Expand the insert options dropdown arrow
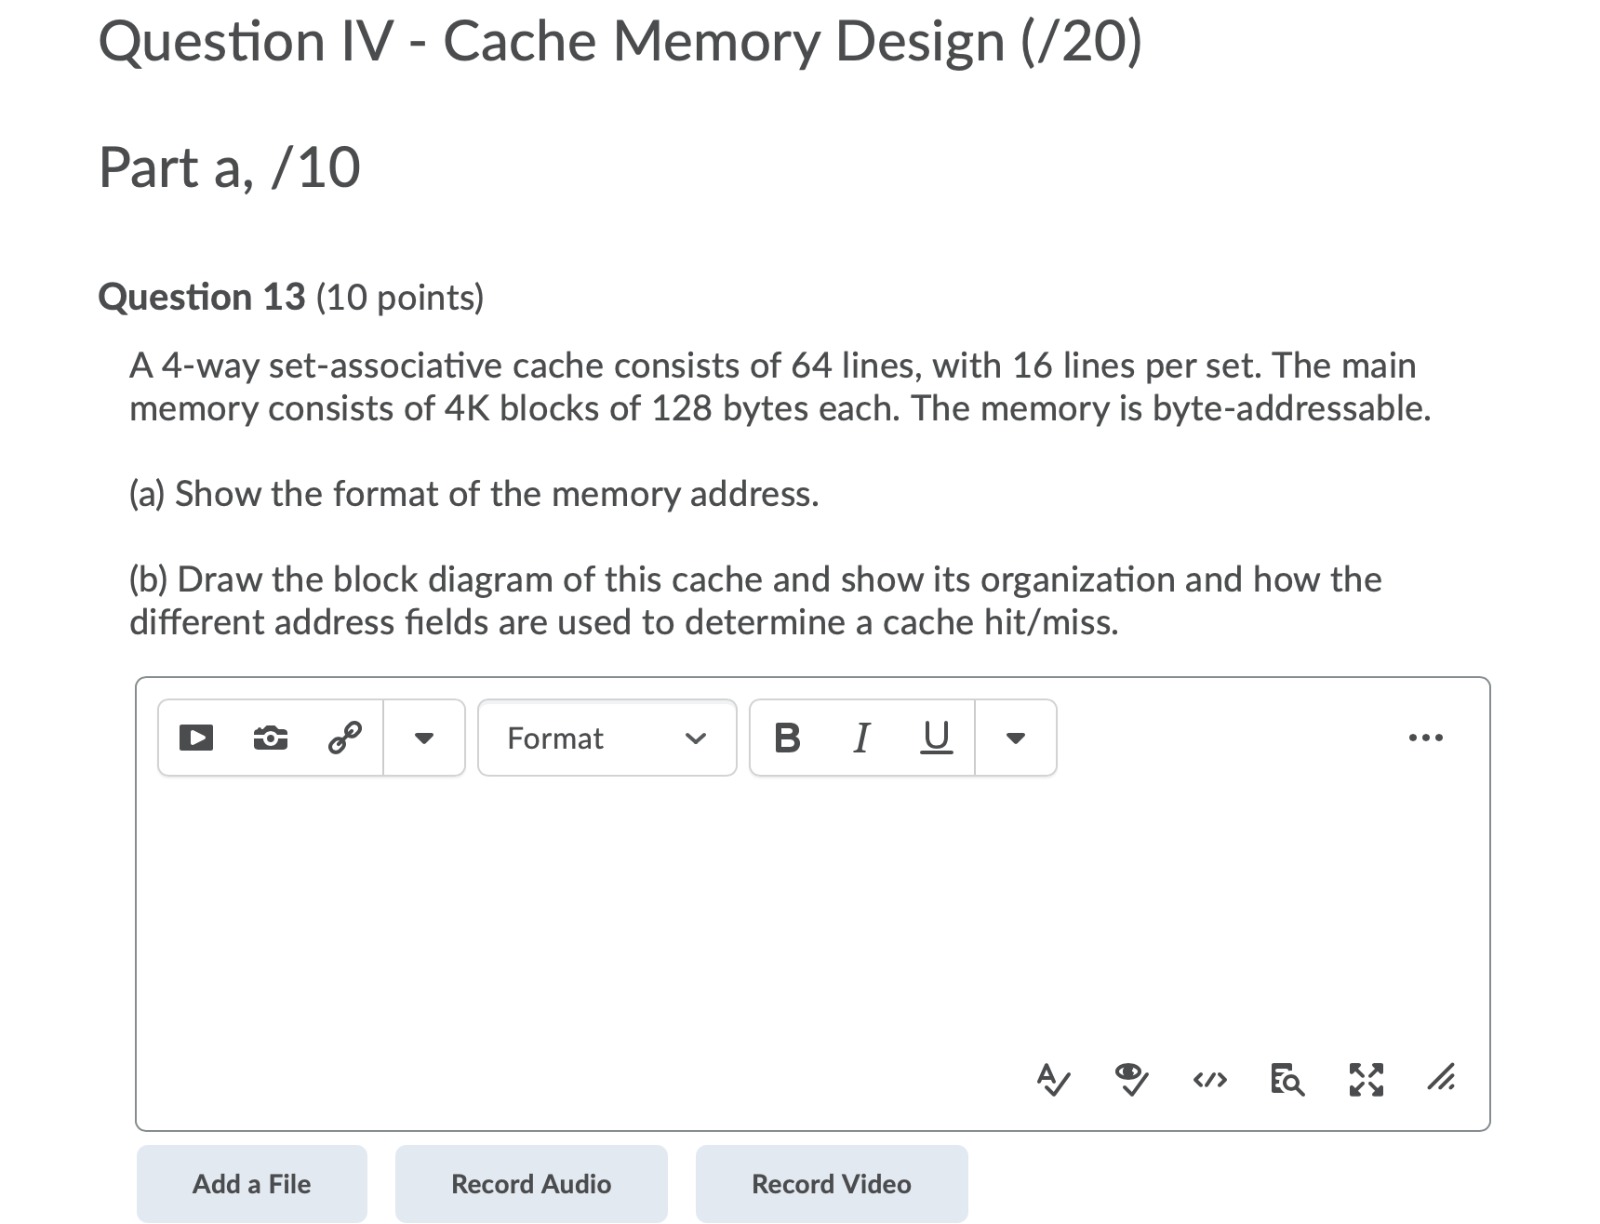The width and height of the screenshot is (1600, 1224). coord(424,738)
